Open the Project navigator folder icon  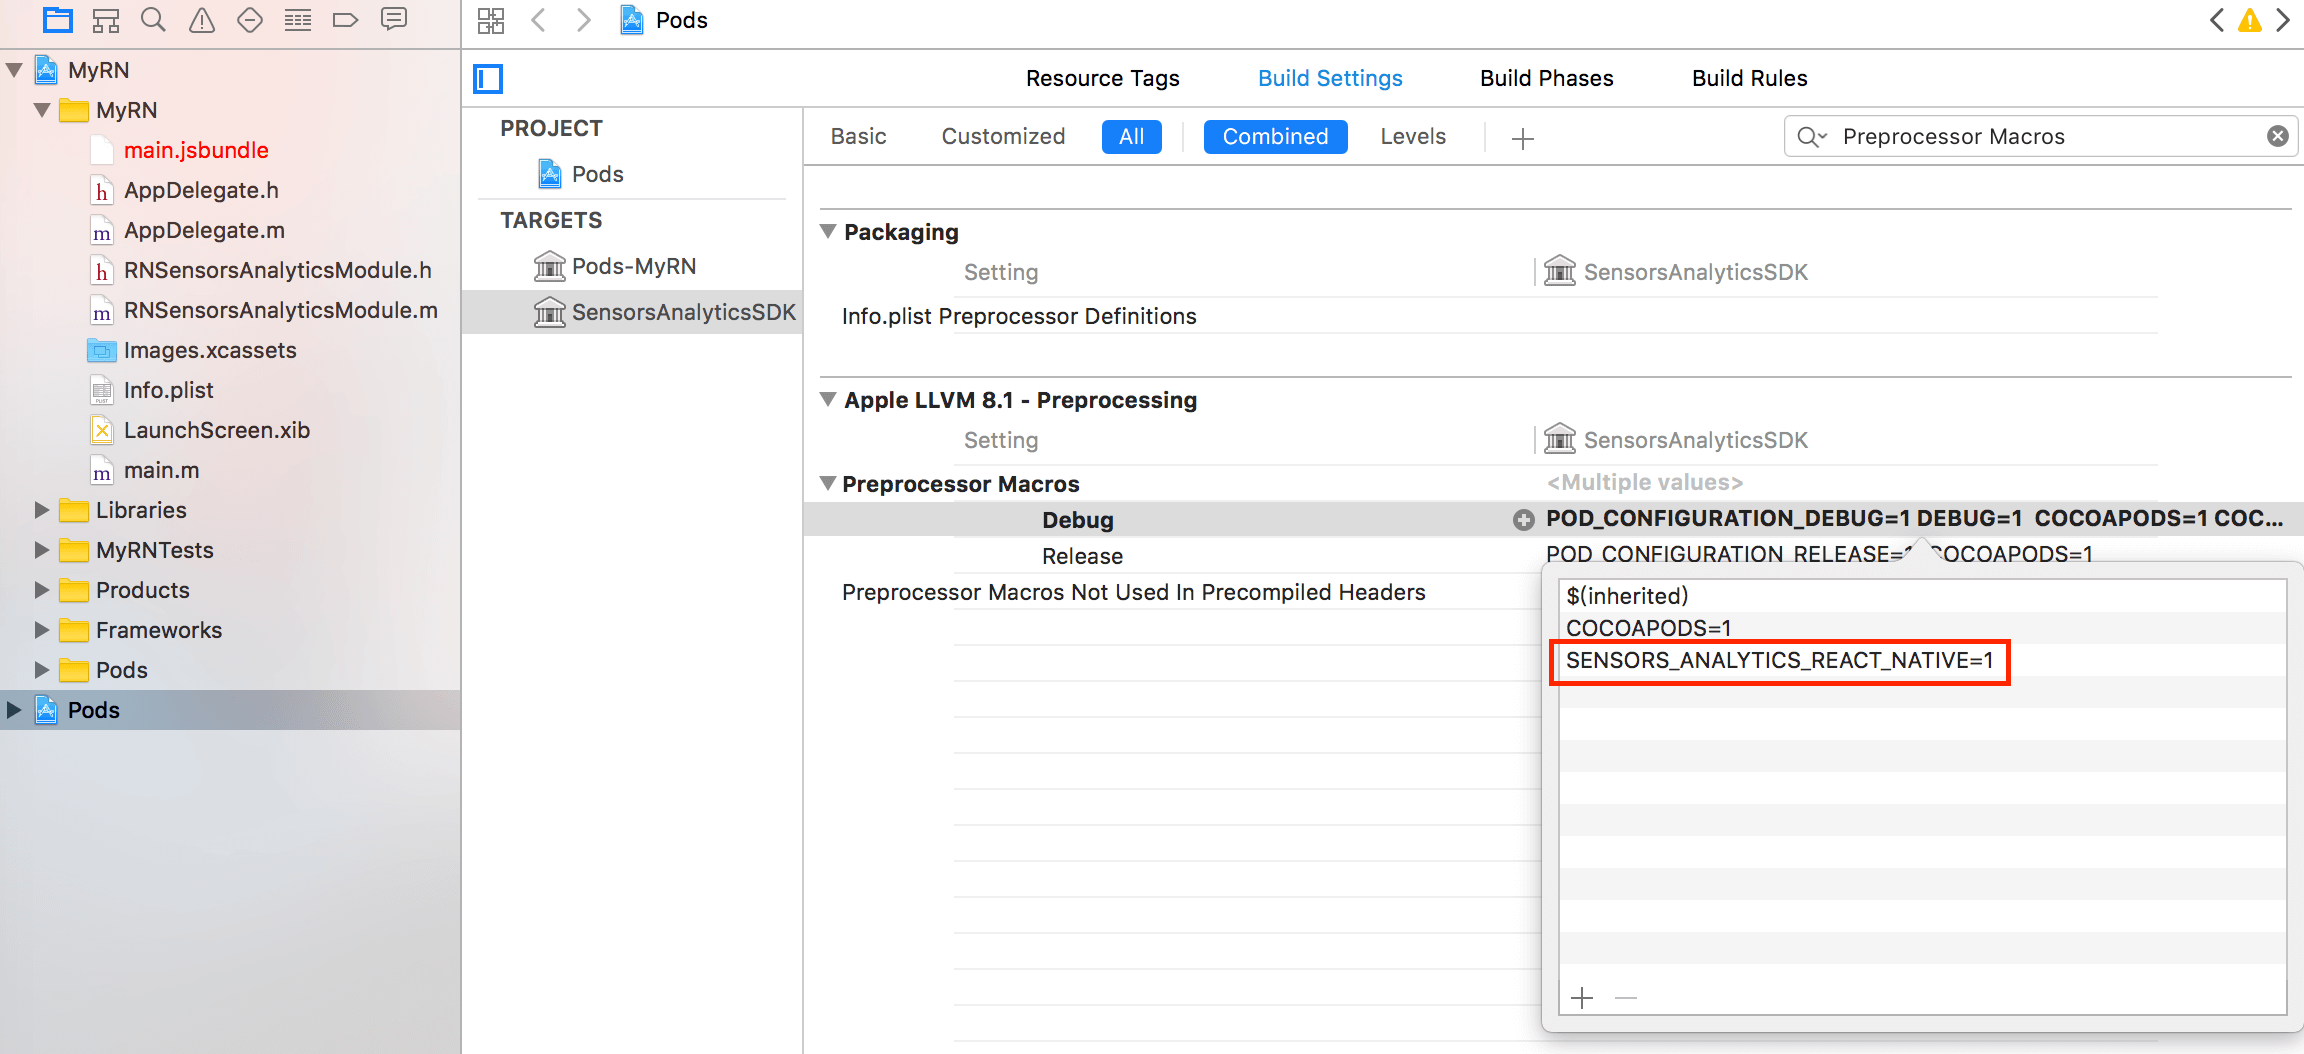(58, 20)
